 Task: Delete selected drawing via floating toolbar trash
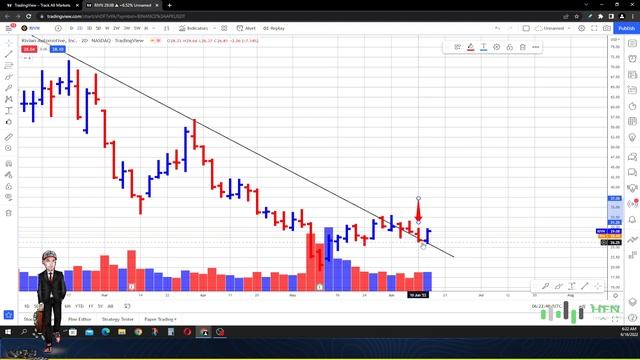[522, 47]
